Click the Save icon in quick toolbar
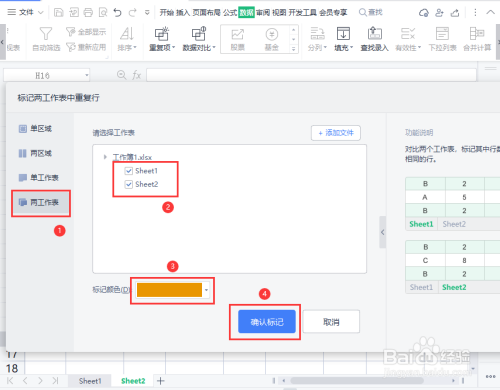The image size is (500, 390). tap(59, 13)
